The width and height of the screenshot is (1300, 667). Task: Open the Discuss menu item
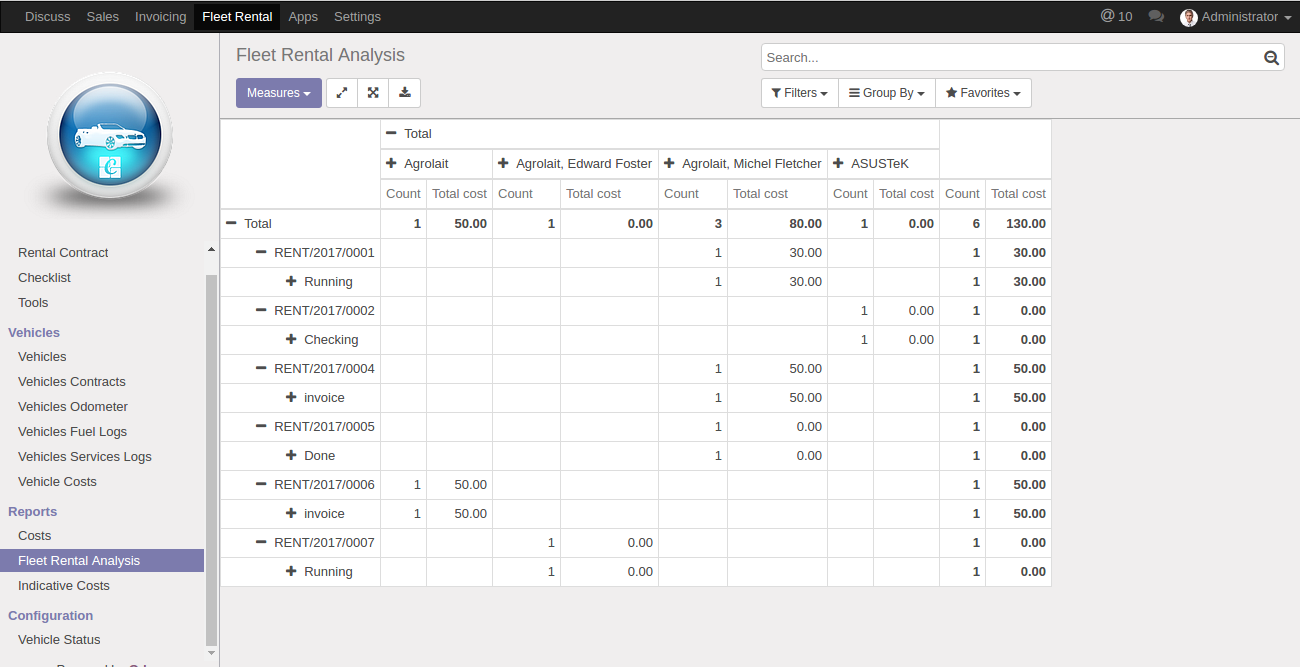(47, 16)
